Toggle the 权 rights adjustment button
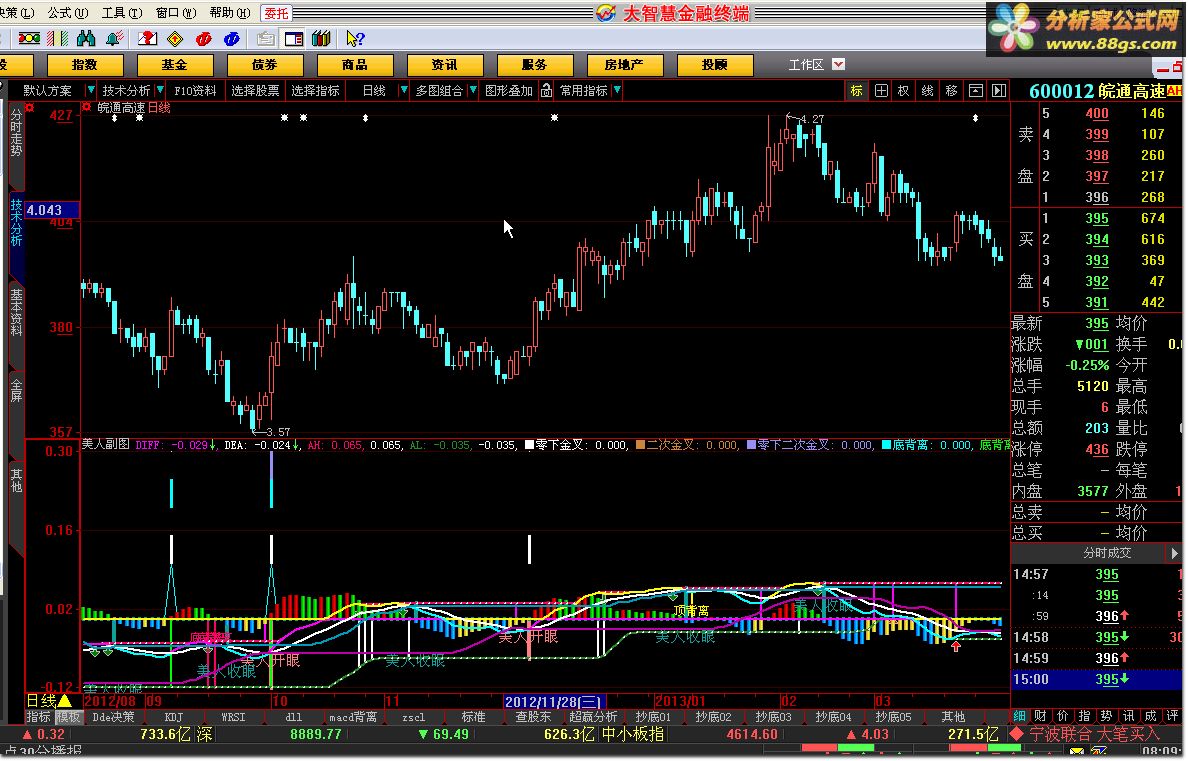Image resolution: width=1188 pixels, height=761 pixels. [904, 91]
